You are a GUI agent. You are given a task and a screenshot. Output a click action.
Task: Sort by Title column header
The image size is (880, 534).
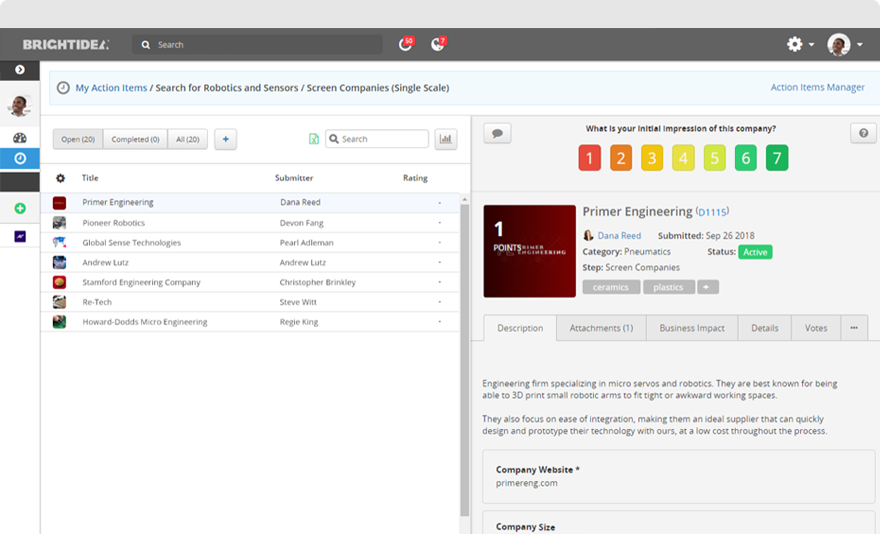[x=90, y=177]
